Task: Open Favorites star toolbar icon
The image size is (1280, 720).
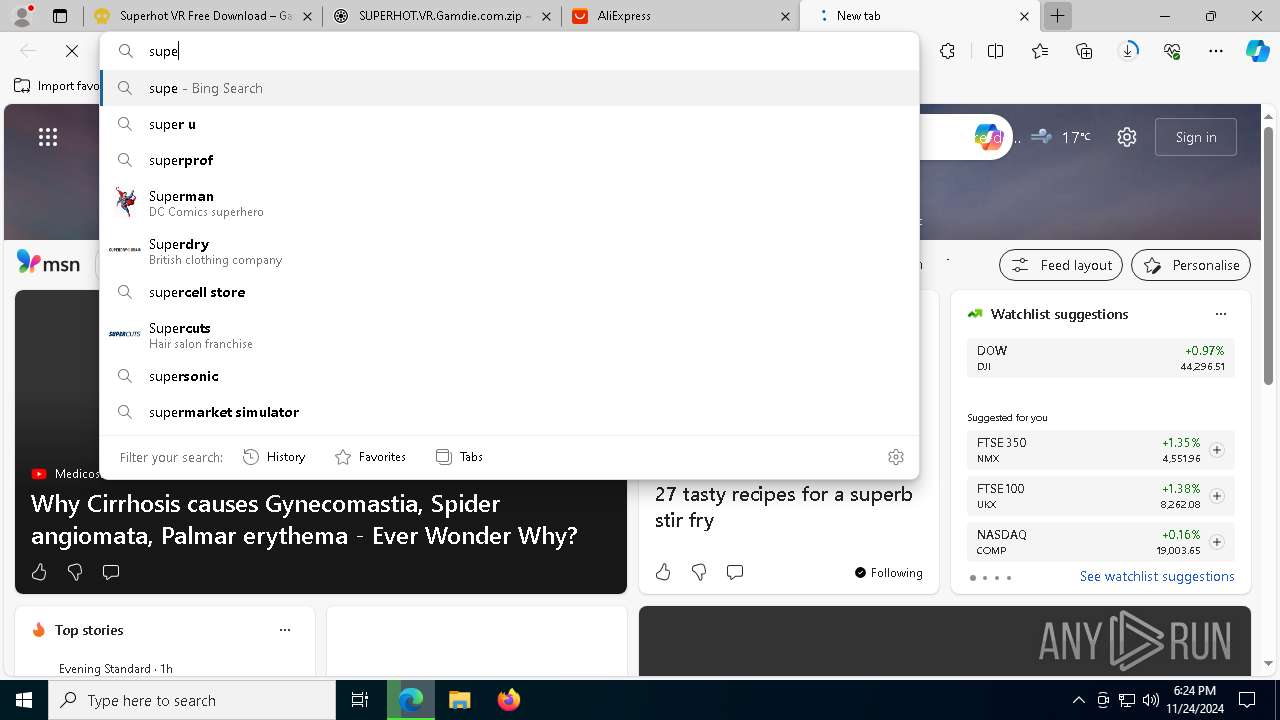Action: point(1040,51)
